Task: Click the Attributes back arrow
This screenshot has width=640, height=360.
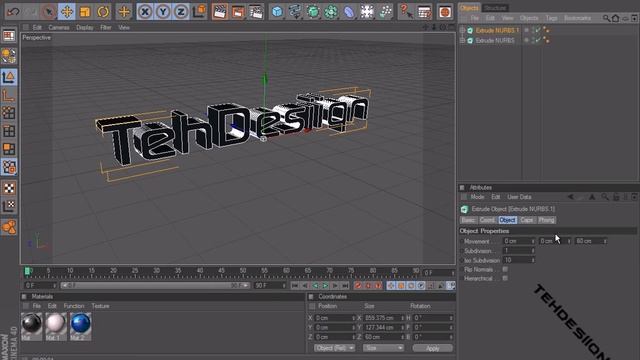Action: 570,197
